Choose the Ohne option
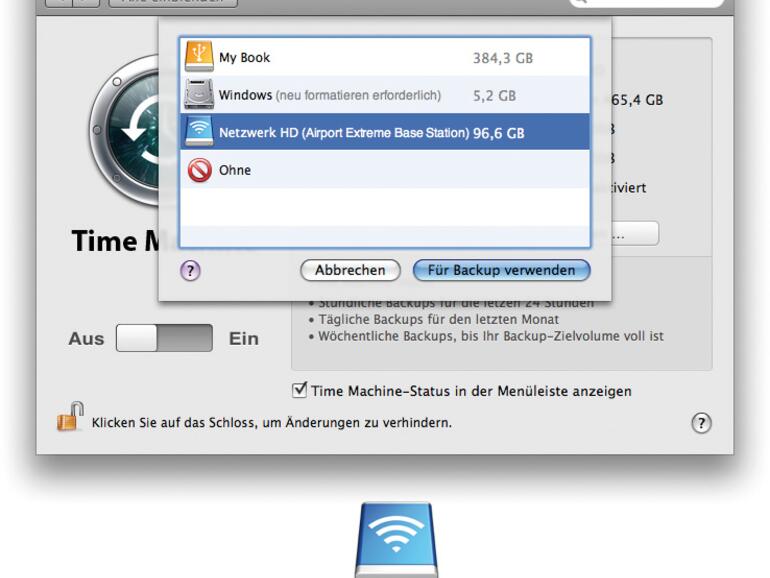The height and width of the screenshot is (578, 770). tap(385, 170)
